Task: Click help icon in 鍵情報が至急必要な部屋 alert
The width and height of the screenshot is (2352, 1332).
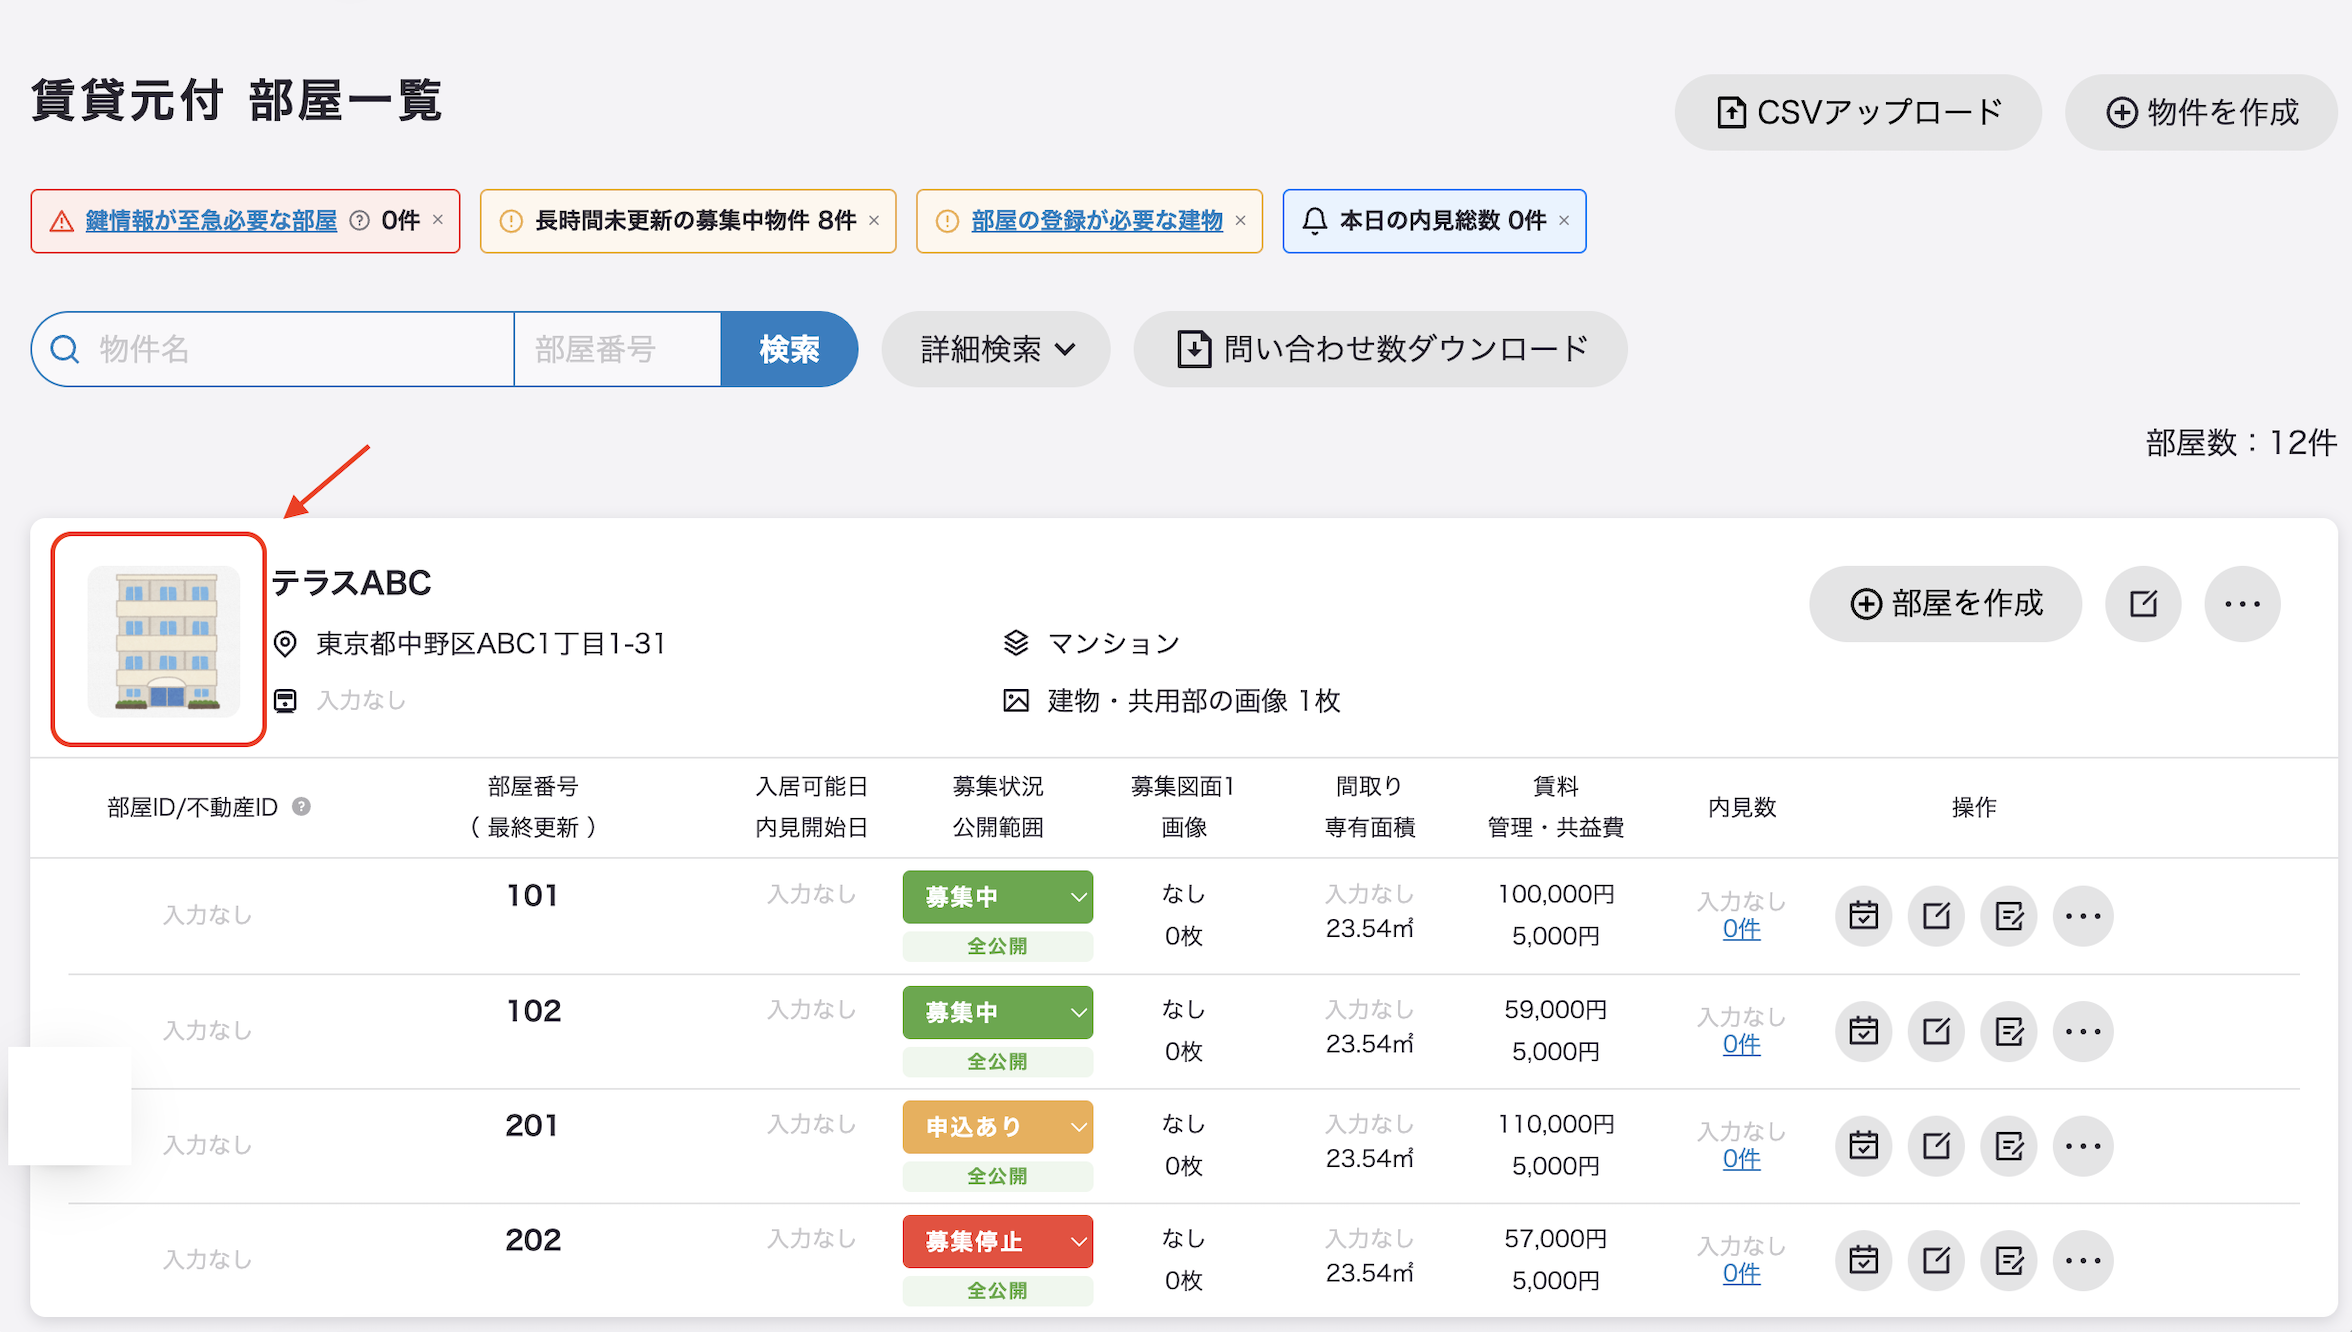Action: [x=360, y=221]
